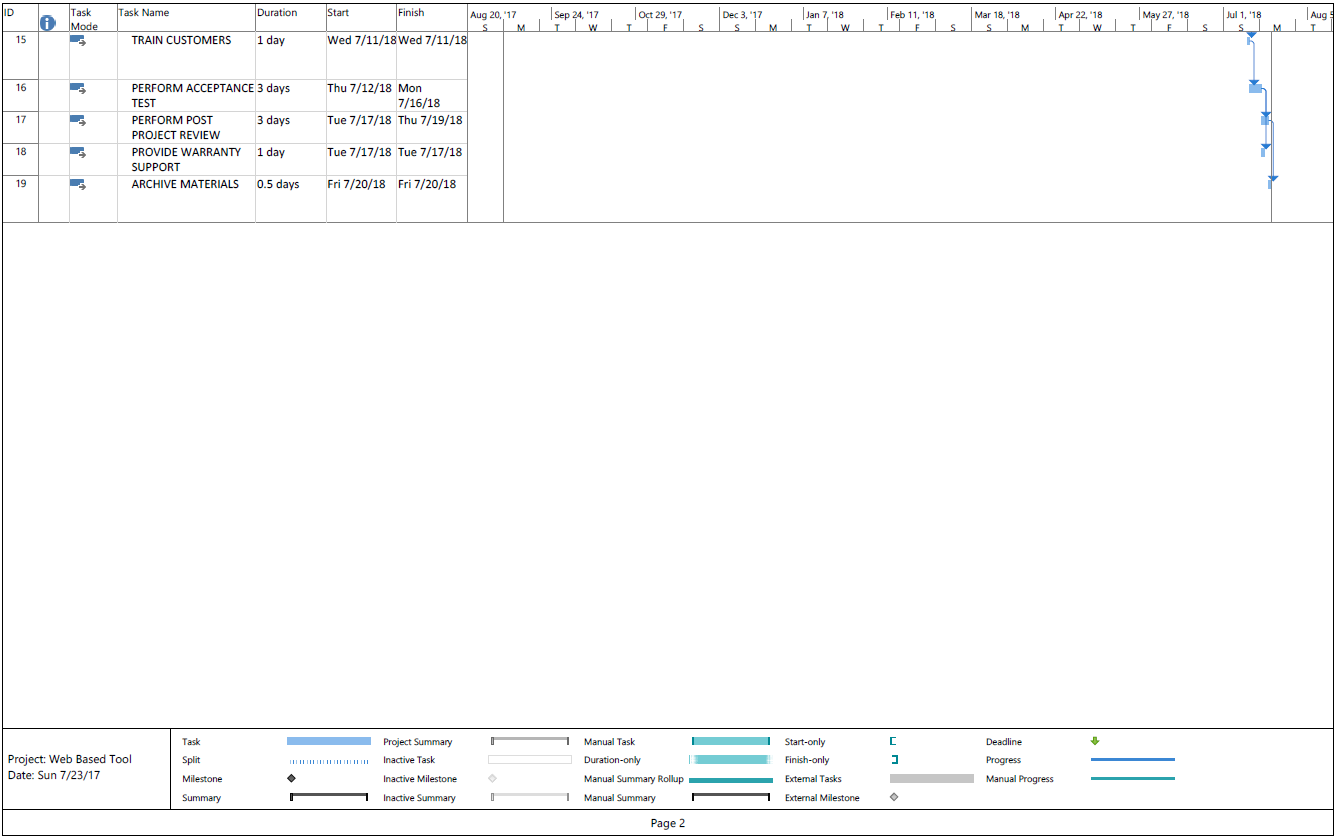Click the dotted Split line symbol in the legend
The height and width of the screenshot is (839, 1336).
pyautogui.click(x=329, y=760)
